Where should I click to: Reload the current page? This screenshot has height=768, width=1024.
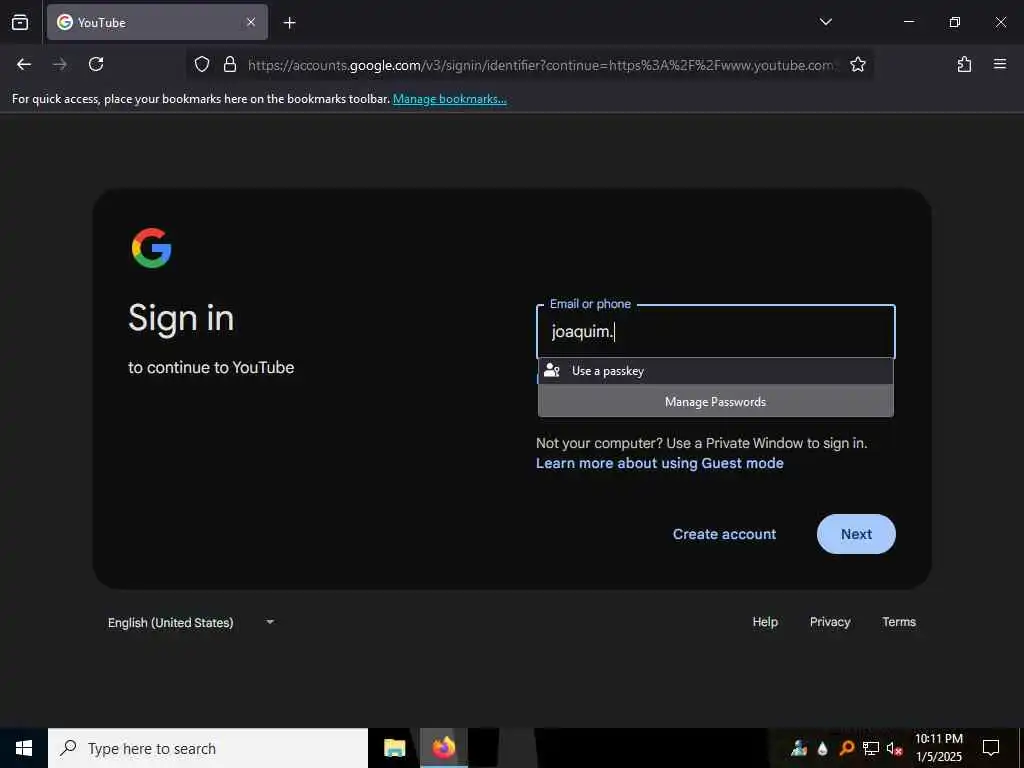tap(96, 64)
